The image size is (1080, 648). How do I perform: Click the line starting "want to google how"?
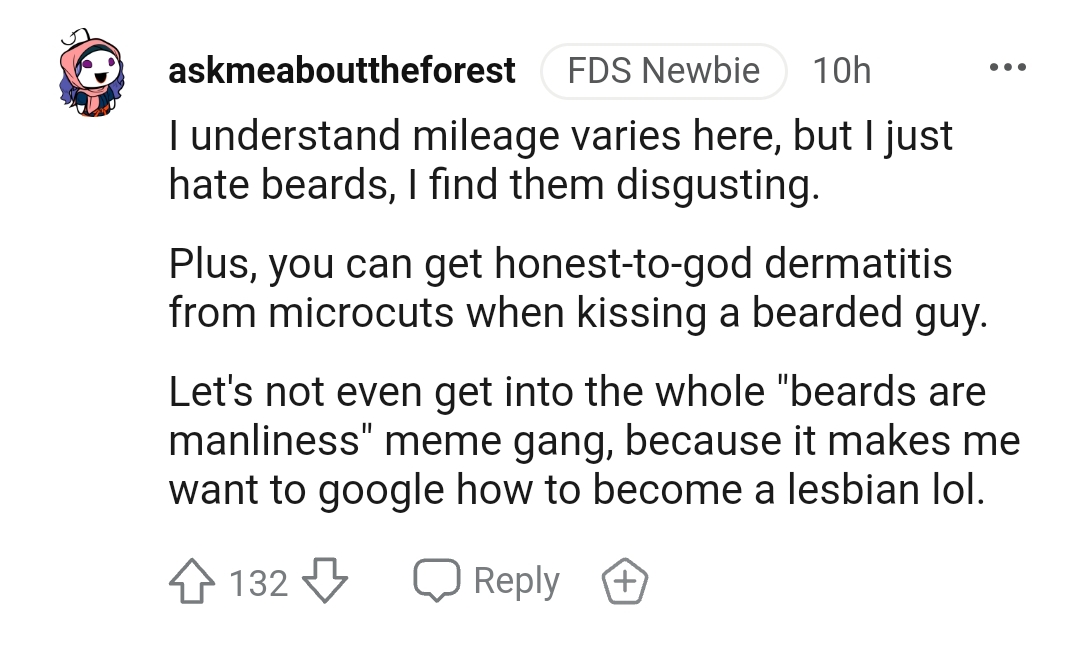coord(577,490)
